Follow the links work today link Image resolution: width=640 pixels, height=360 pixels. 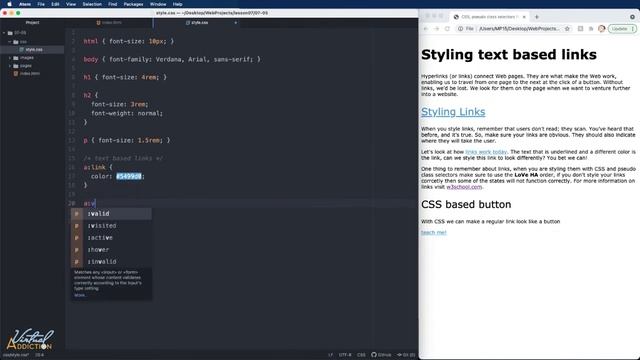pyautogui.click(x=486, y=152)
